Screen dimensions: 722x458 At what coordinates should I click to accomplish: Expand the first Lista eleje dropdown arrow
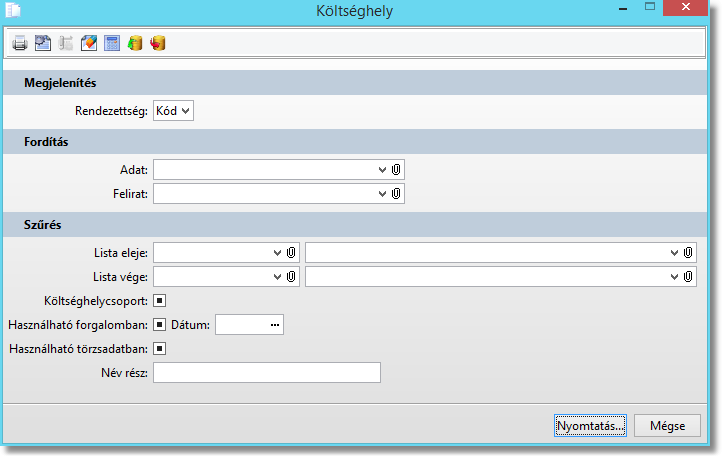tap(277, 253)
